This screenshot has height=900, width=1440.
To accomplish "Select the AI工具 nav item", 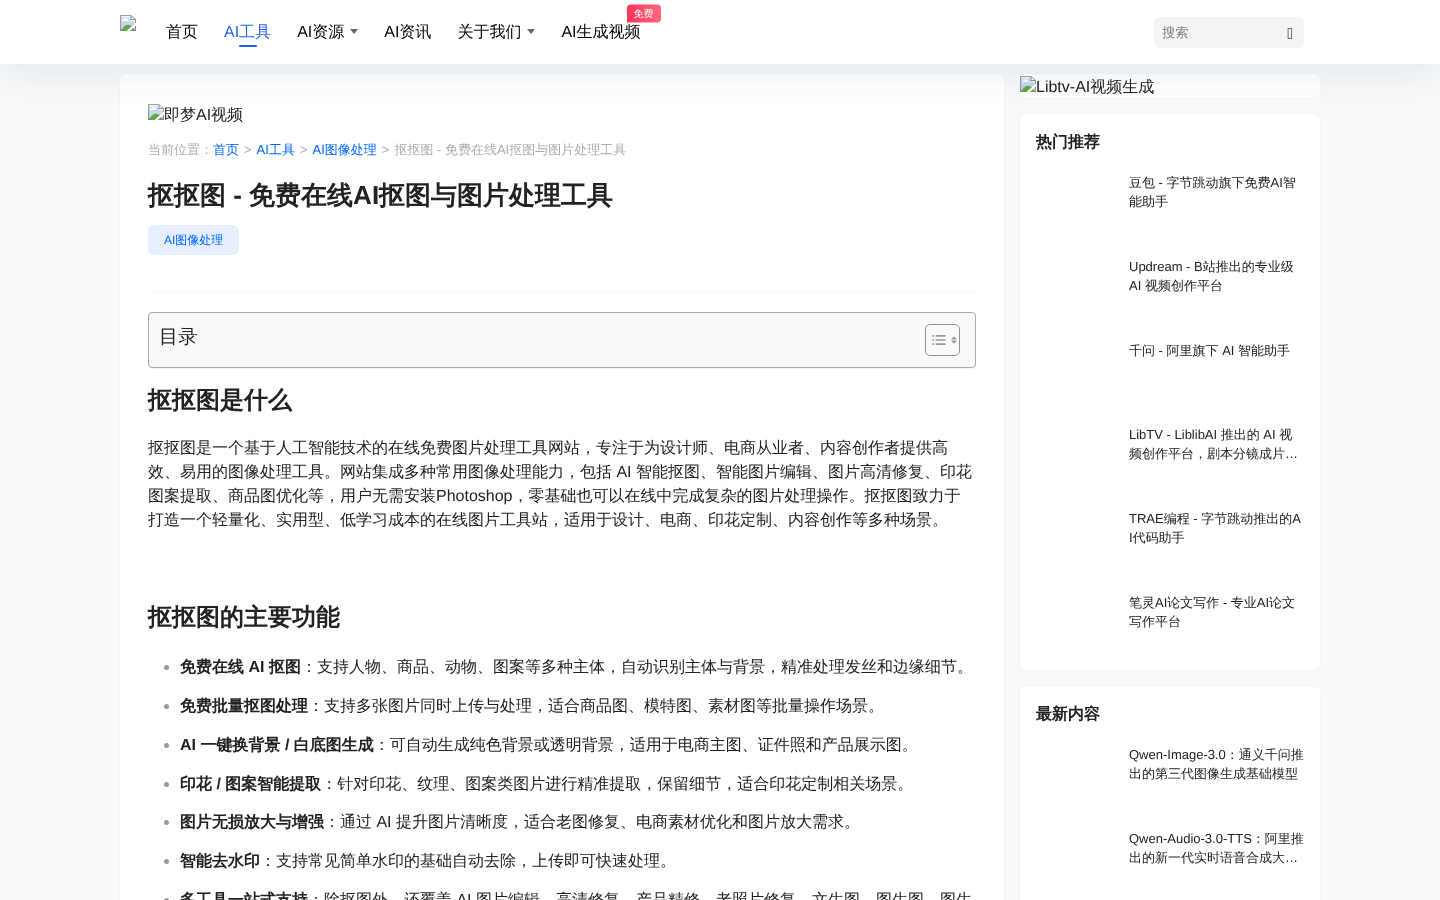I will click(248, 32).
